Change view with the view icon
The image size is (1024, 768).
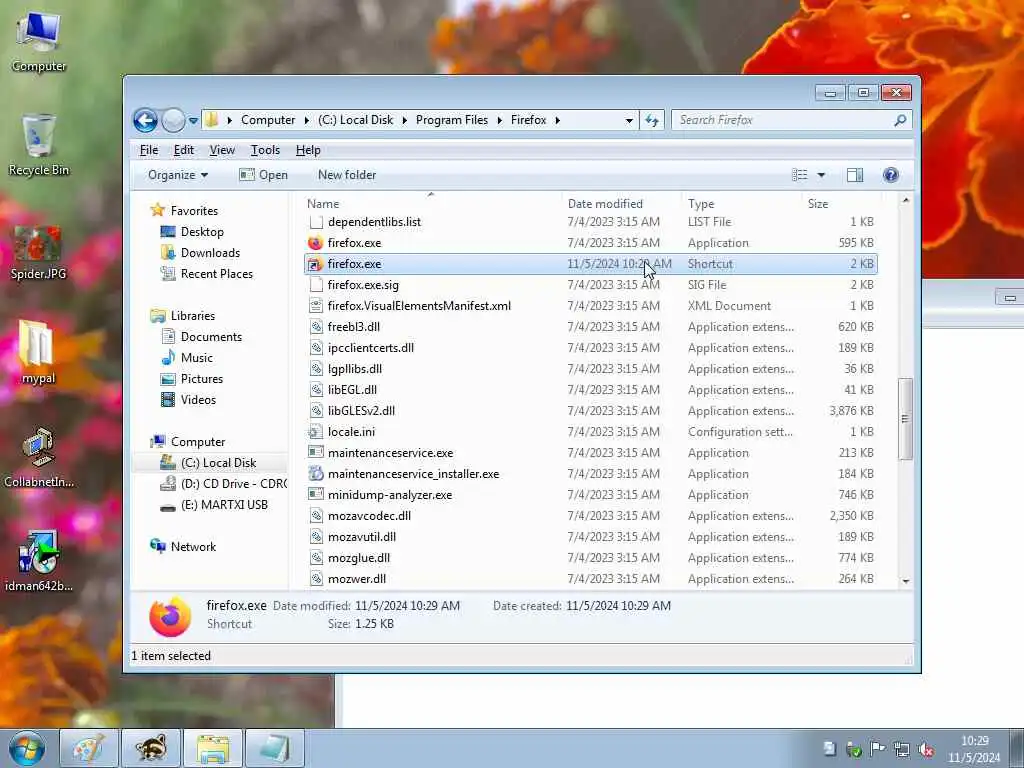[x=799, y=175]
